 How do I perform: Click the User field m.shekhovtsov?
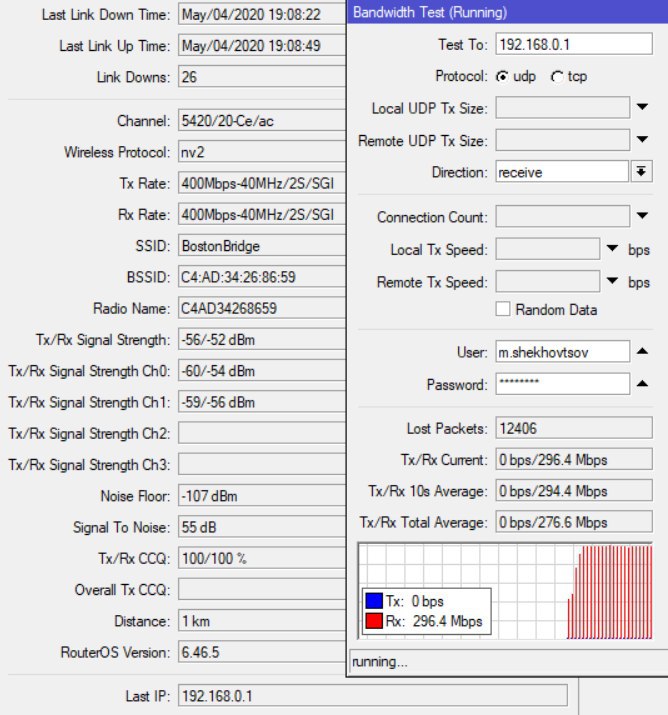tap(563, 352)
